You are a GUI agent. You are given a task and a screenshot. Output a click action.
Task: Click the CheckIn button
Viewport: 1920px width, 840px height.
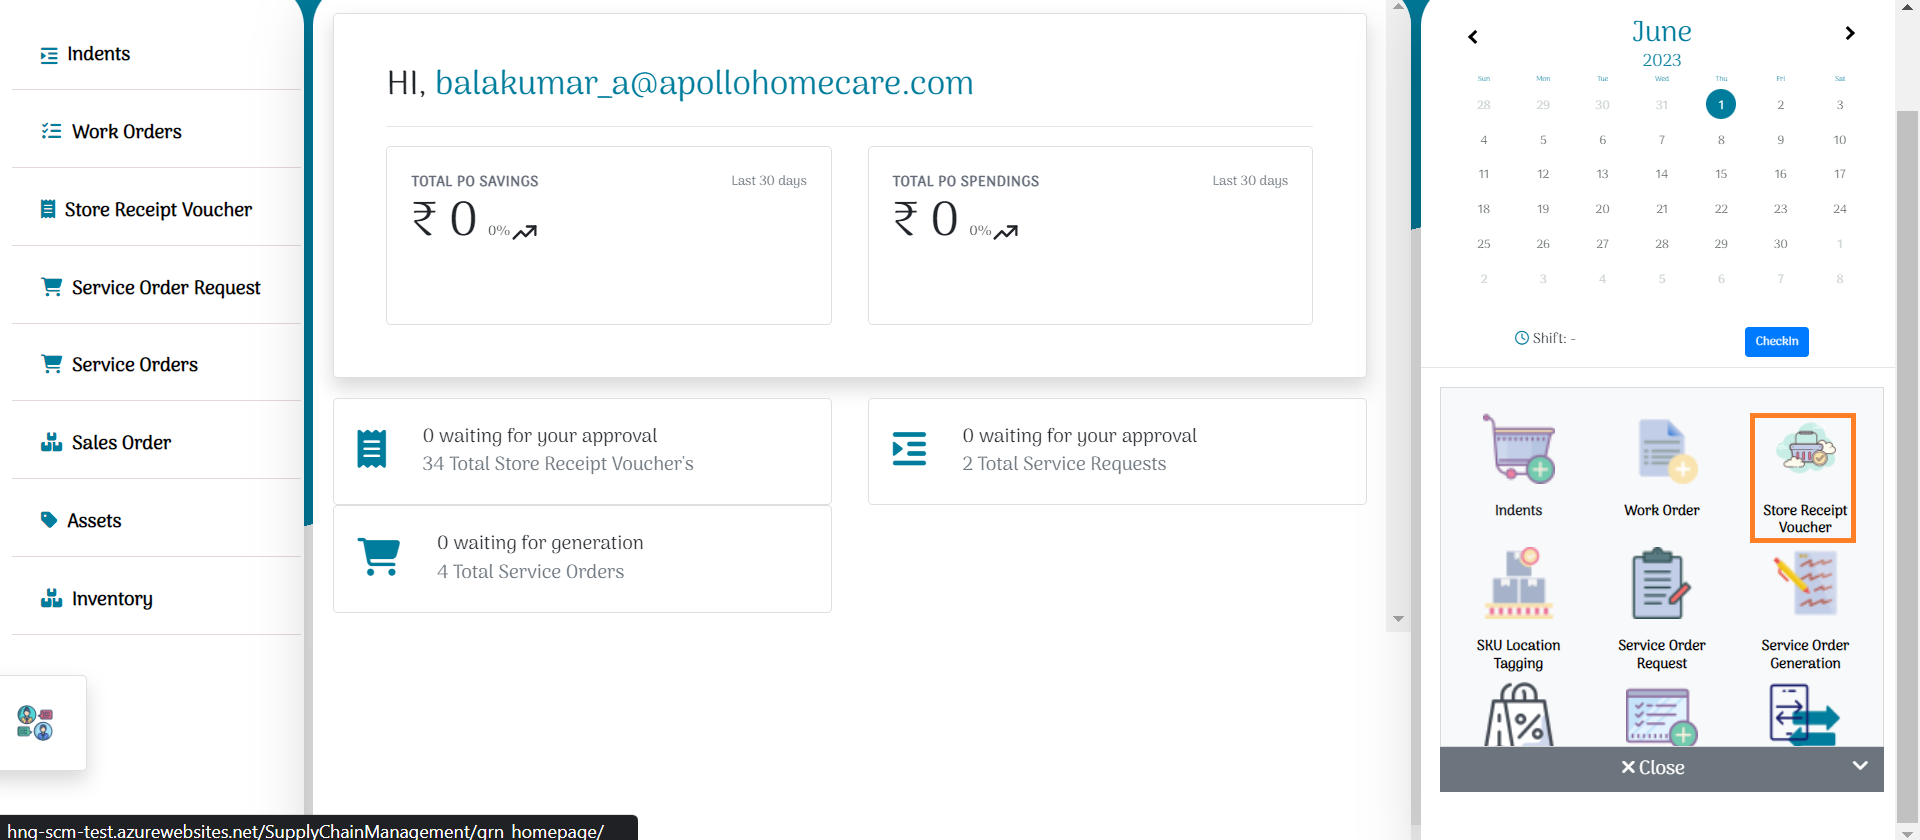coord(1777,341)
